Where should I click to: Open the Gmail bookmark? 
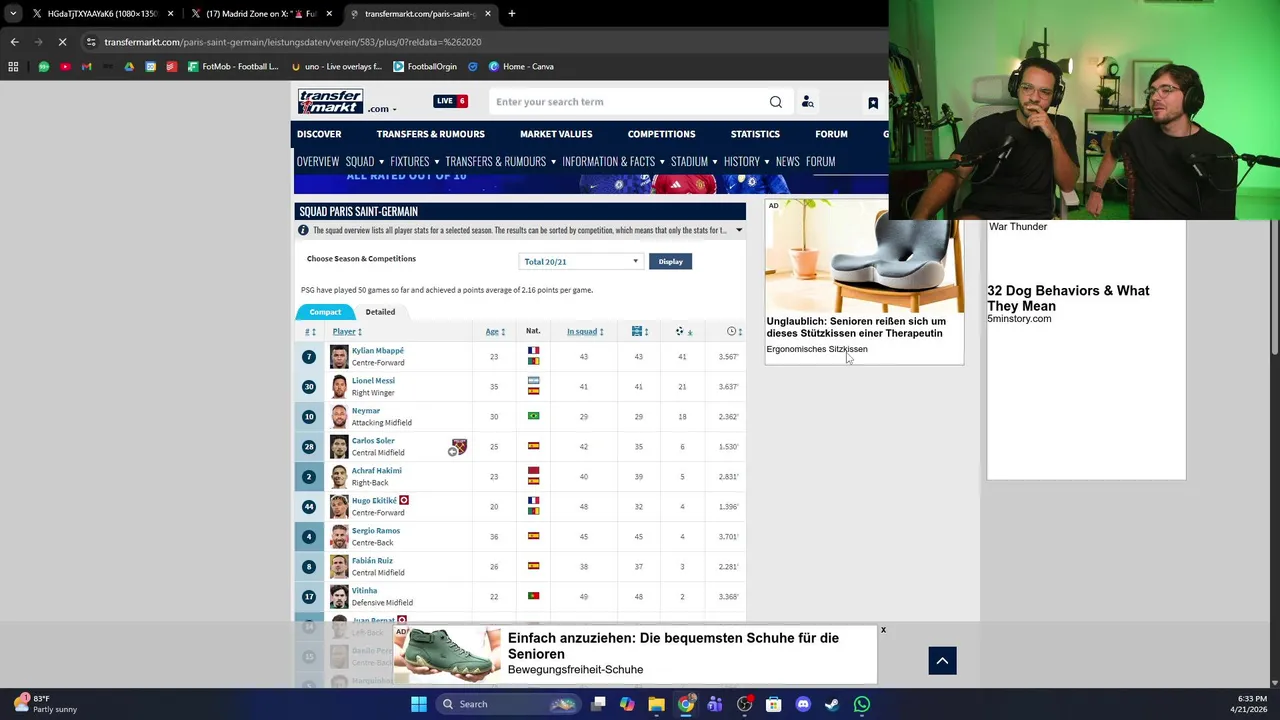coord(86,66)
